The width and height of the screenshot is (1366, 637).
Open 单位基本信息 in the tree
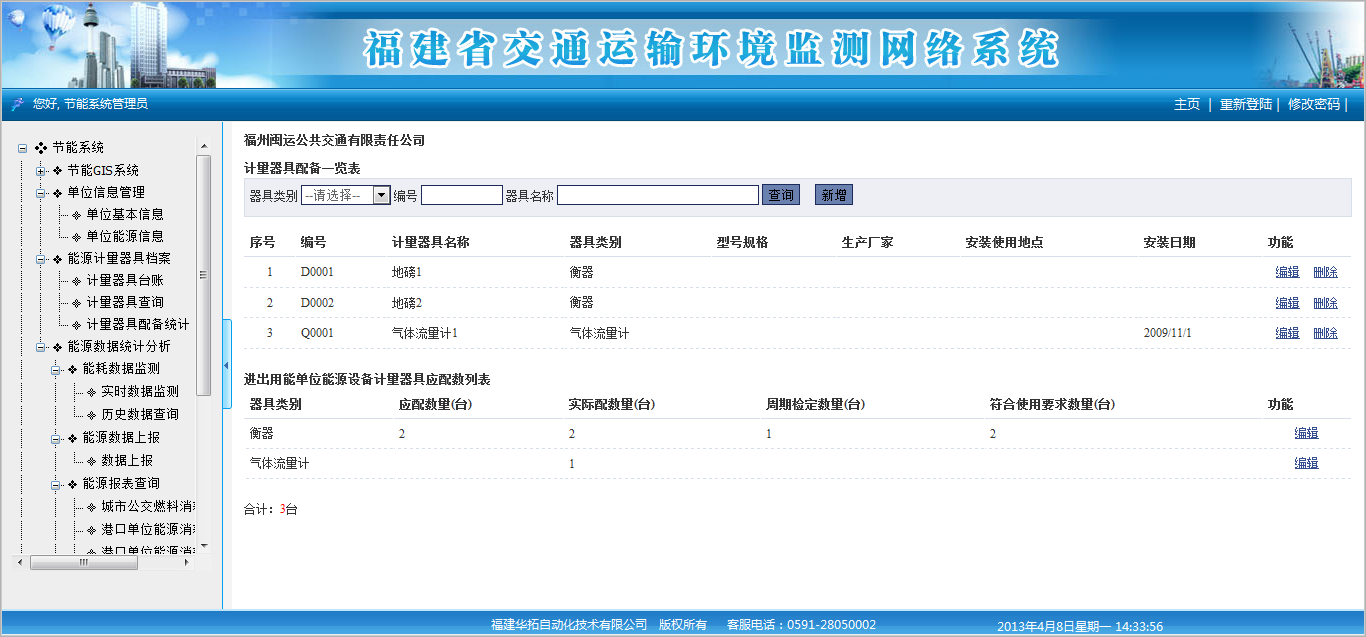125,214
